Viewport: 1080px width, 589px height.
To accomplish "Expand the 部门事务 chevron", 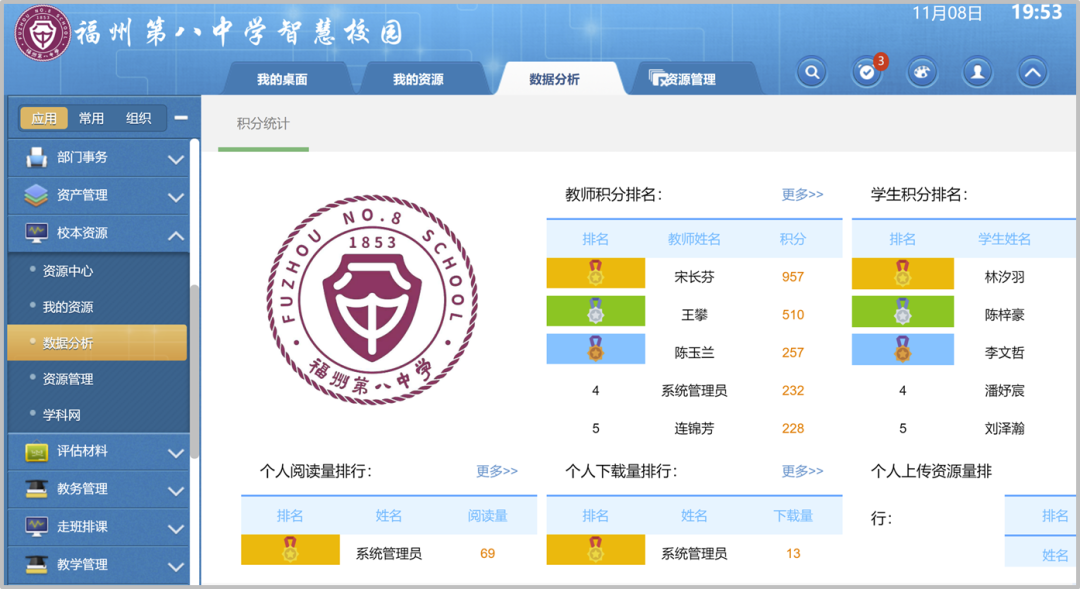I will point(176,159).
